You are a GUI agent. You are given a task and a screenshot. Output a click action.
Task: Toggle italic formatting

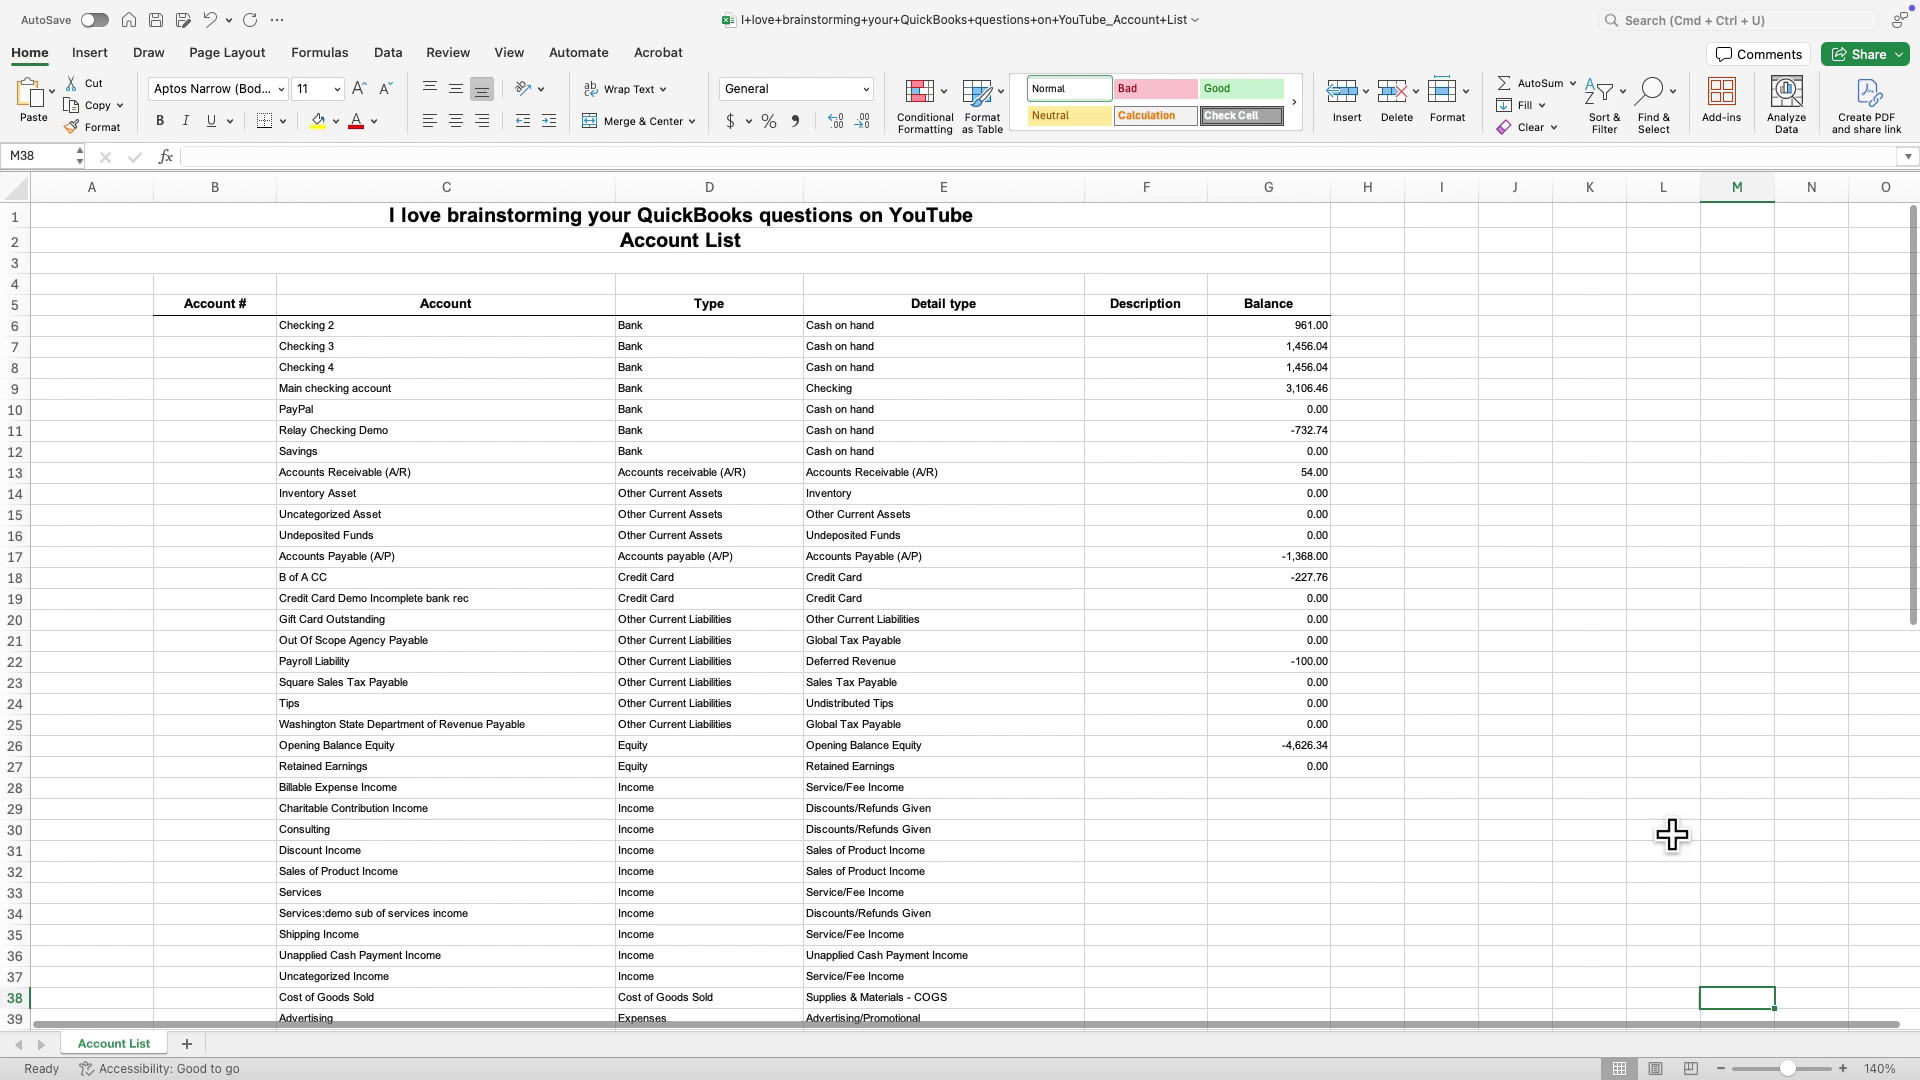pos(185,121)
